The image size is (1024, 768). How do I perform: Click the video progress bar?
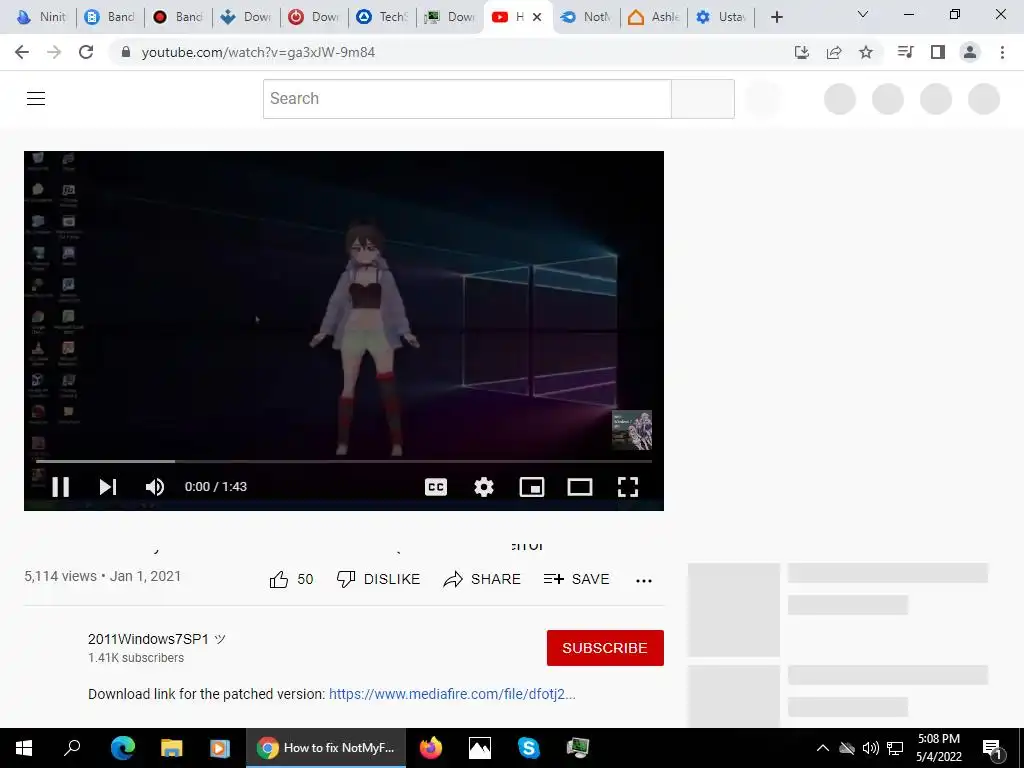point(344,461)
